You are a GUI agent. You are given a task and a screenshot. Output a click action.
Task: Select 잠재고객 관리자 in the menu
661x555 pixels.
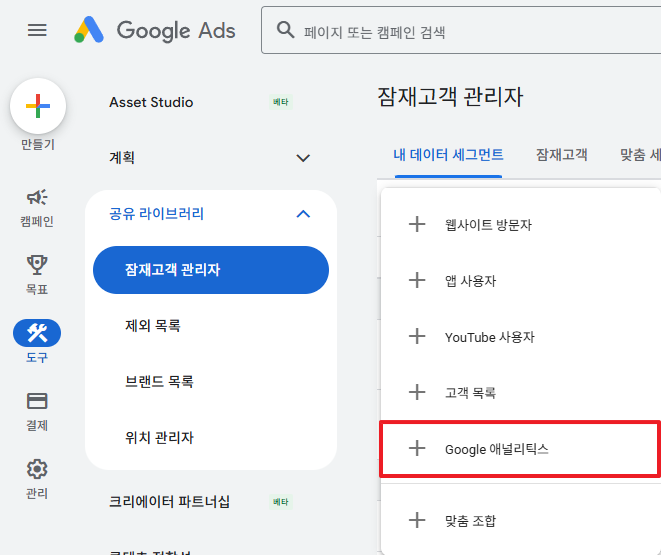(x=211, y=270)
